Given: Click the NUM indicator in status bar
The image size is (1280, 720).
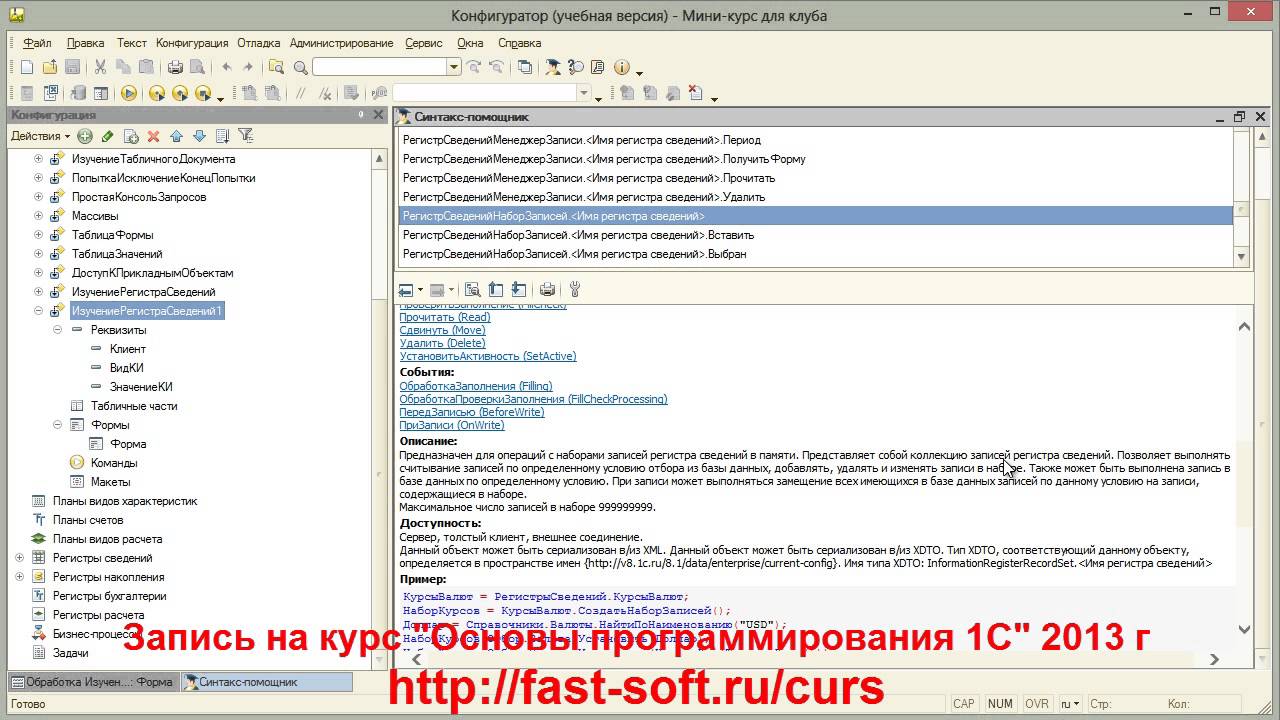Looking at the screenshot, I should point(1000,704).
